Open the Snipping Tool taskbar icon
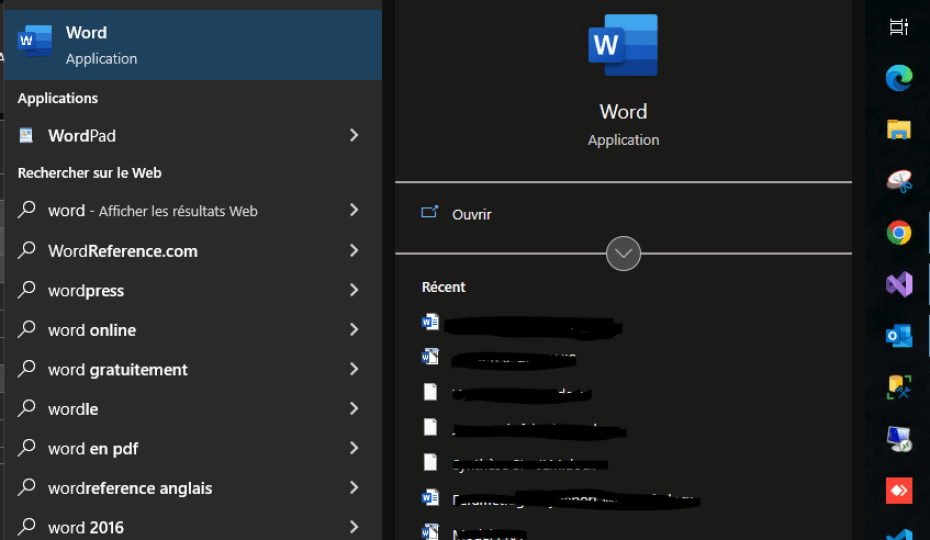 [x=899, y=181]
